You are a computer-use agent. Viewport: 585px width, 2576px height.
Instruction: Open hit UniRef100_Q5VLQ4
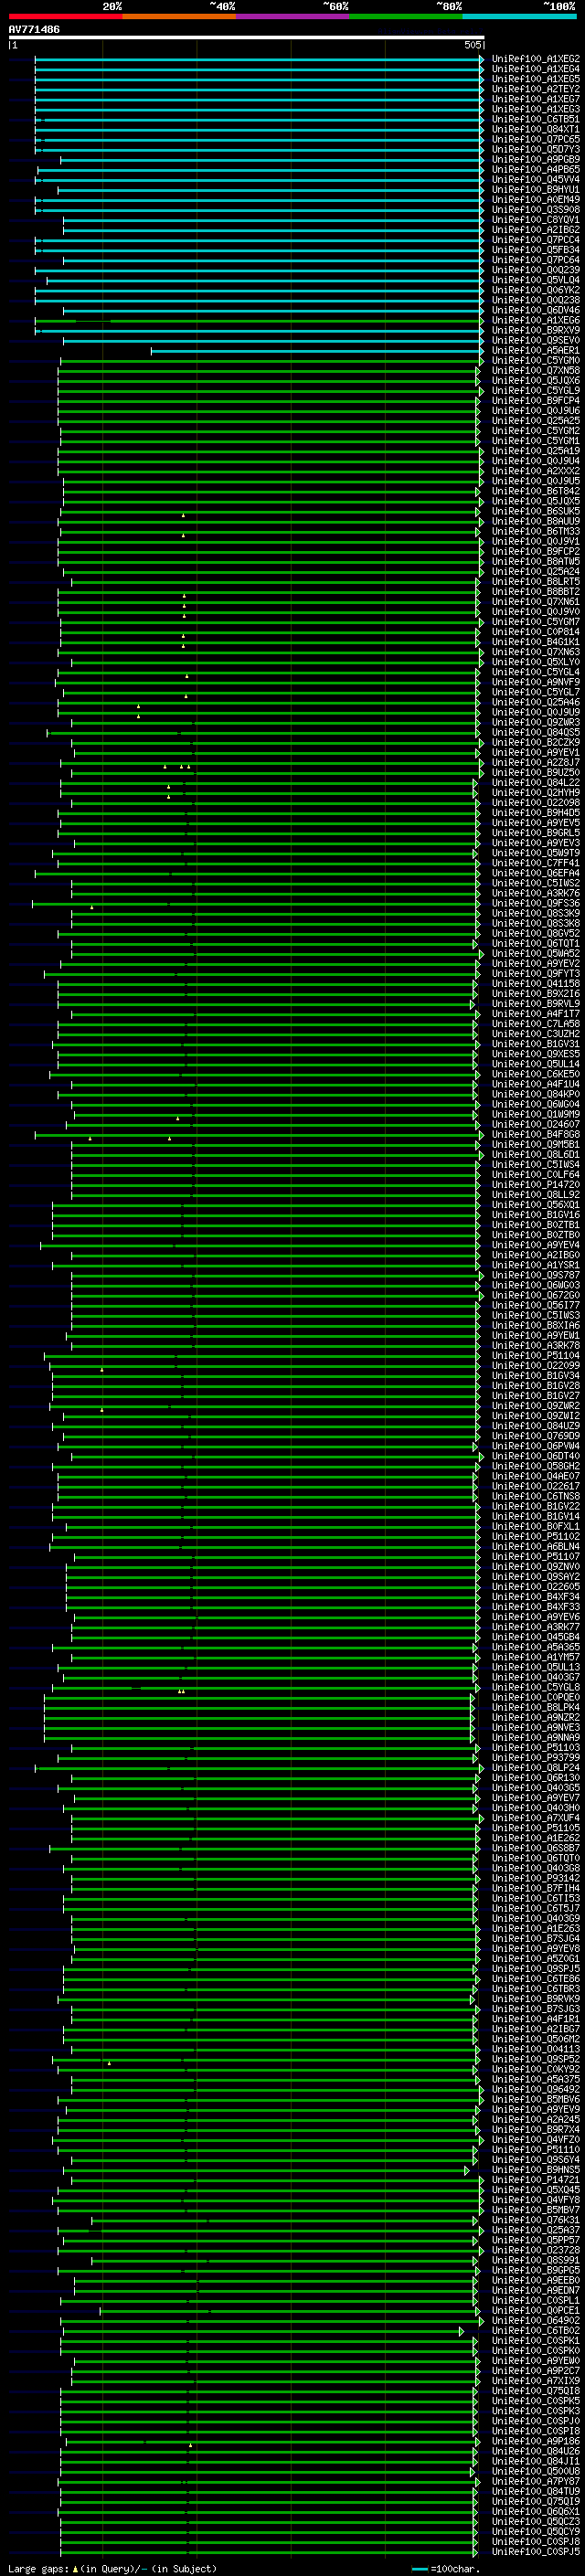(536, 280)
